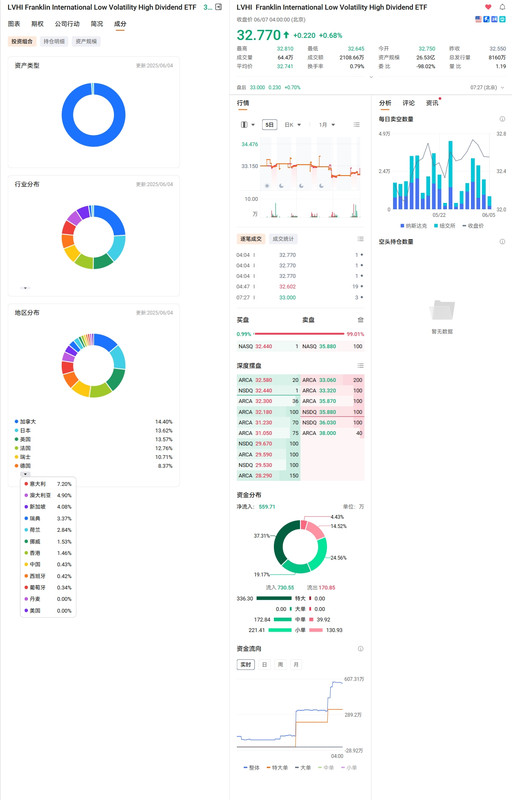512x800 pixels.
Task: Switch to the 简况 tab
Action: tap(97, 24)
